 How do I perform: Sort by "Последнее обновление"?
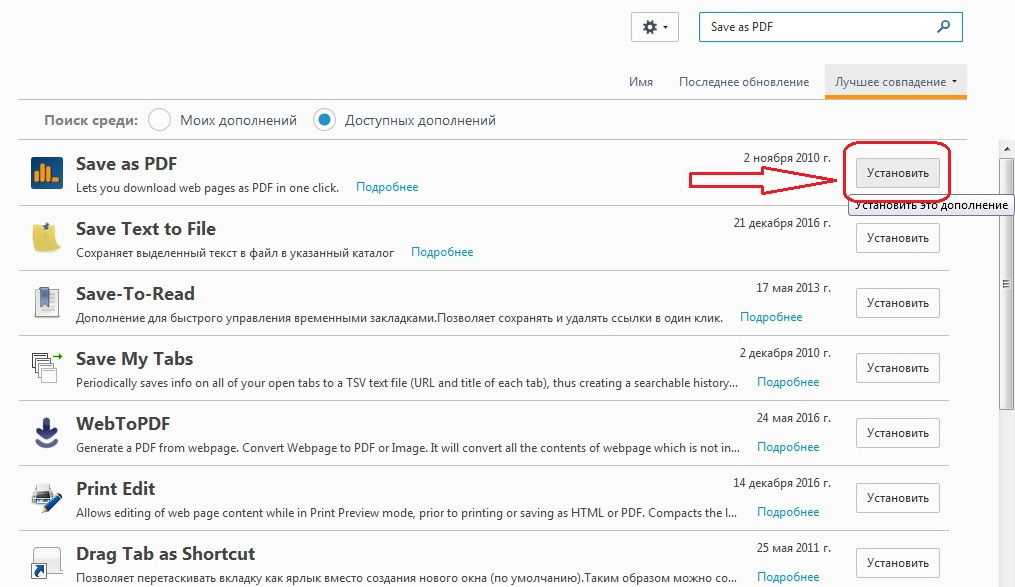[x=744, y=82]
